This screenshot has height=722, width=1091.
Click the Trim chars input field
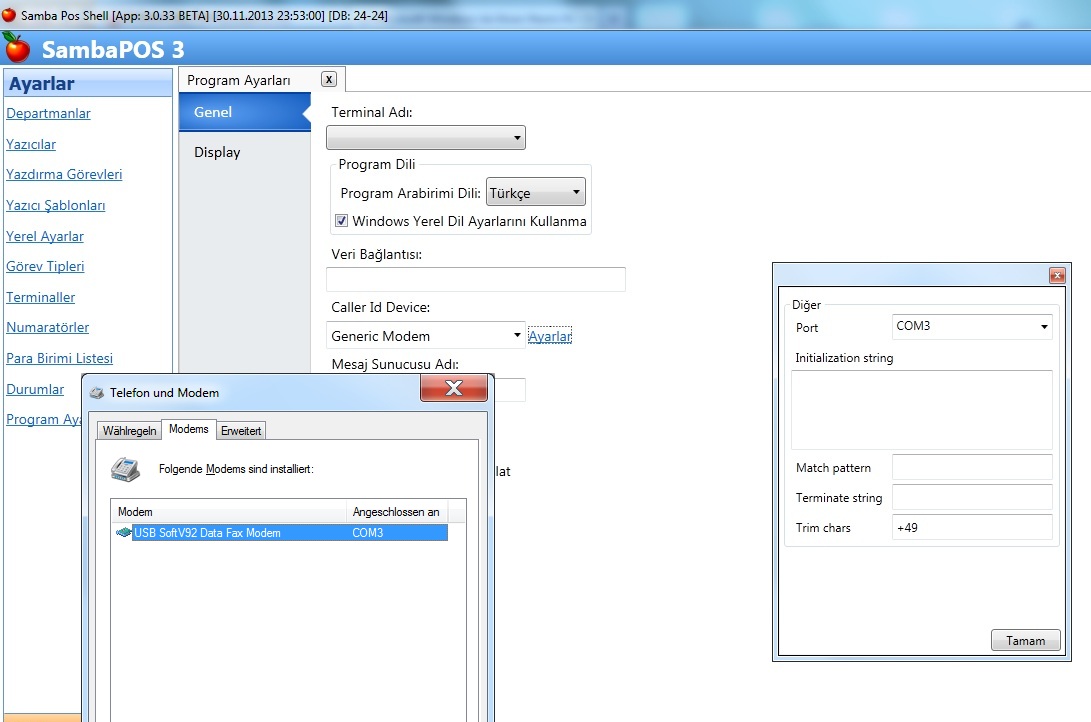pyautogui.click(x=971, y=527)
